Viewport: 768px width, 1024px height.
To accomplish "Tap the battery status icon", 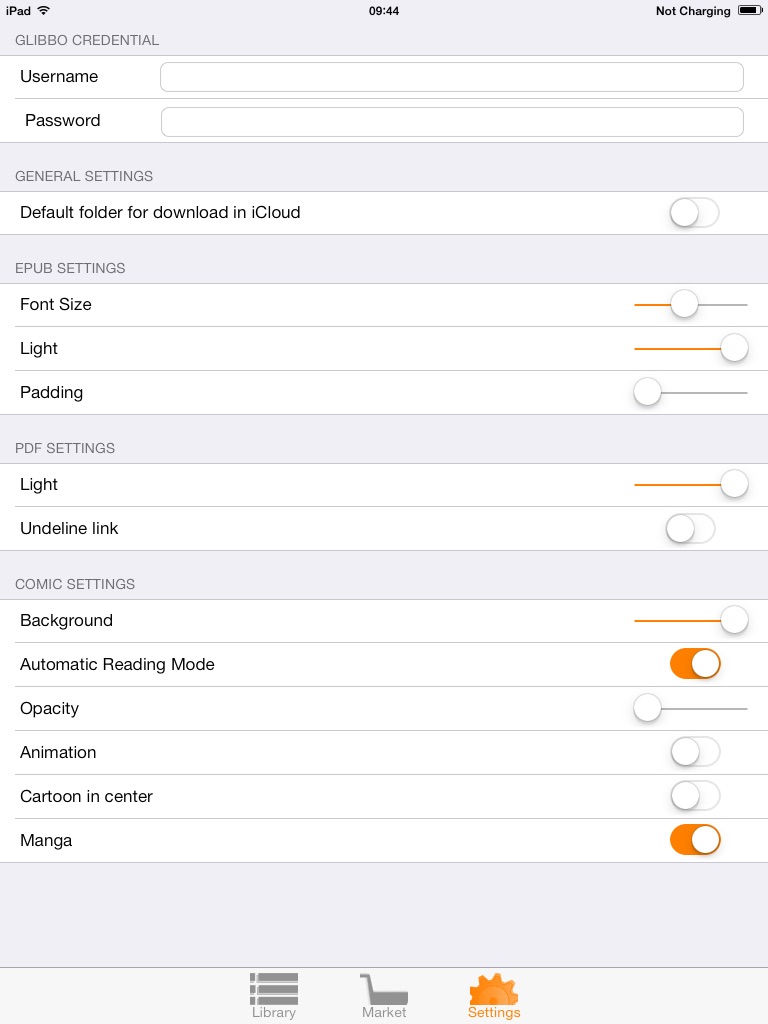I will point(750,11).
